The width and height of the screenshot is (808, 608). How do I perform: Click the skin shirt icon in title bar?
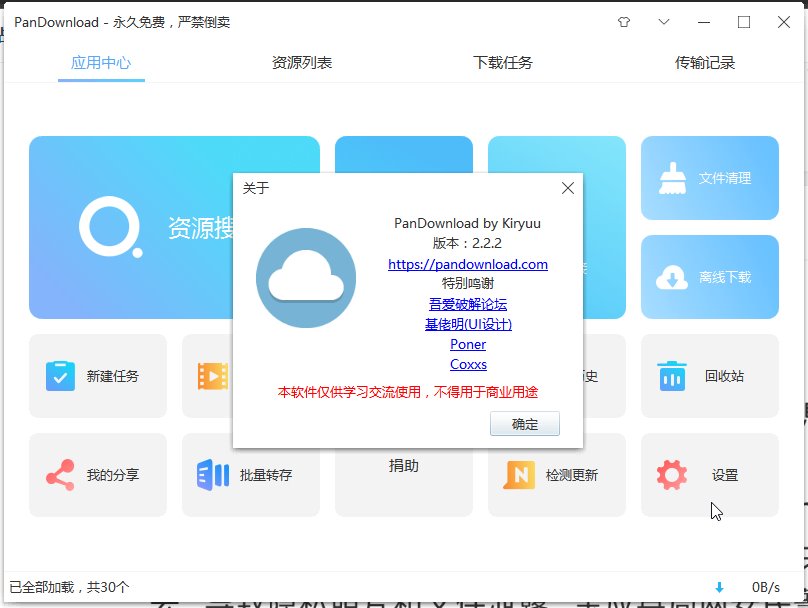pos(625,22)
